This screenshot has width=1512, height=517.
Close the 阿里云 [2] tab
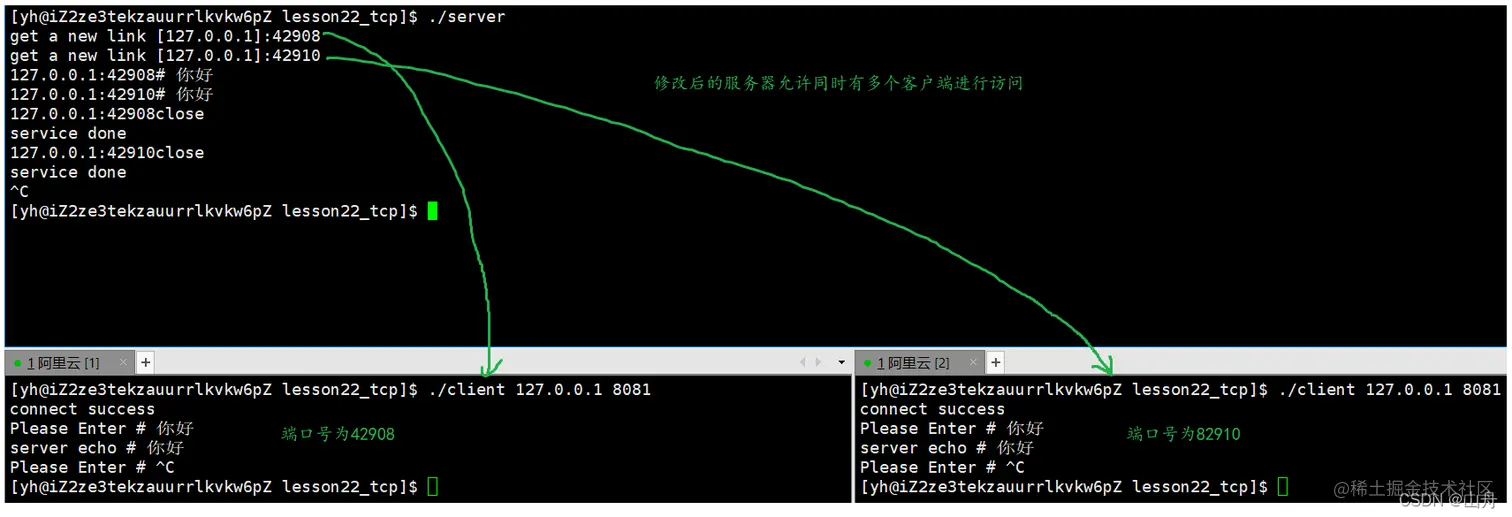click(974, 363)
